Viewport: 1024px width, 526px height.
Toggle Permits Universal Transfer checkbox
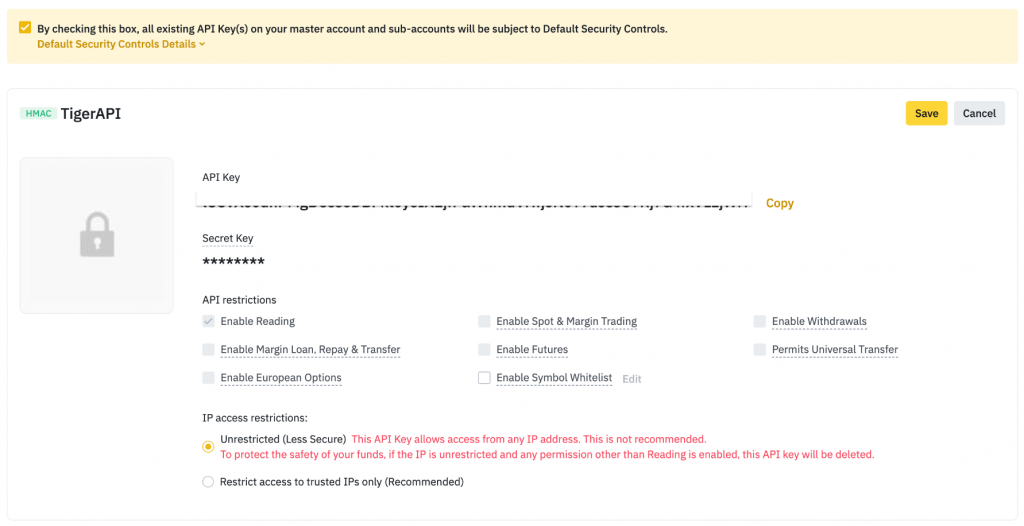[760, 349]
